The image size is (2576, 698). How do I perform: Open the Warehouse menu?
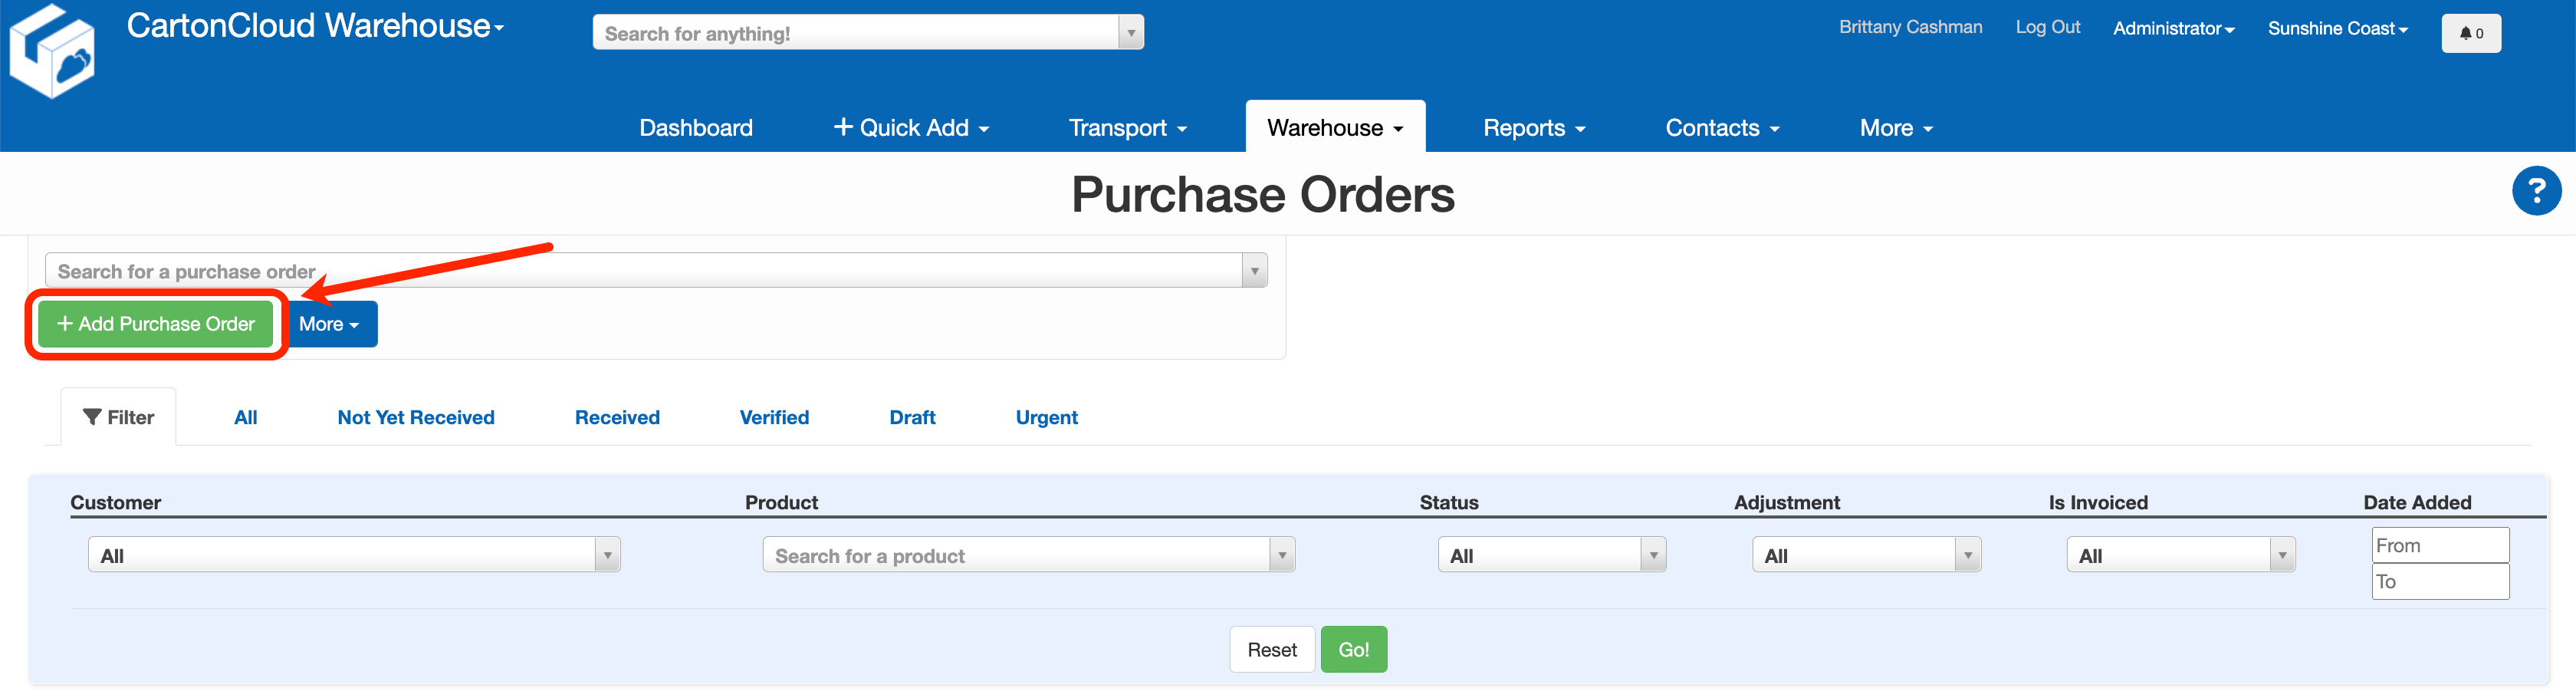(1334, 127)
